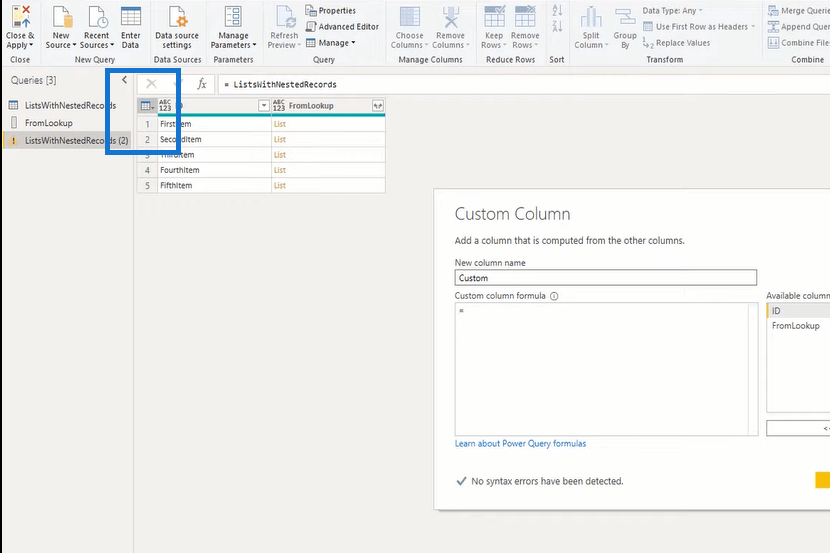830x553 pixels.
Task: Click Remove Rows
Action: click(525, 26)
